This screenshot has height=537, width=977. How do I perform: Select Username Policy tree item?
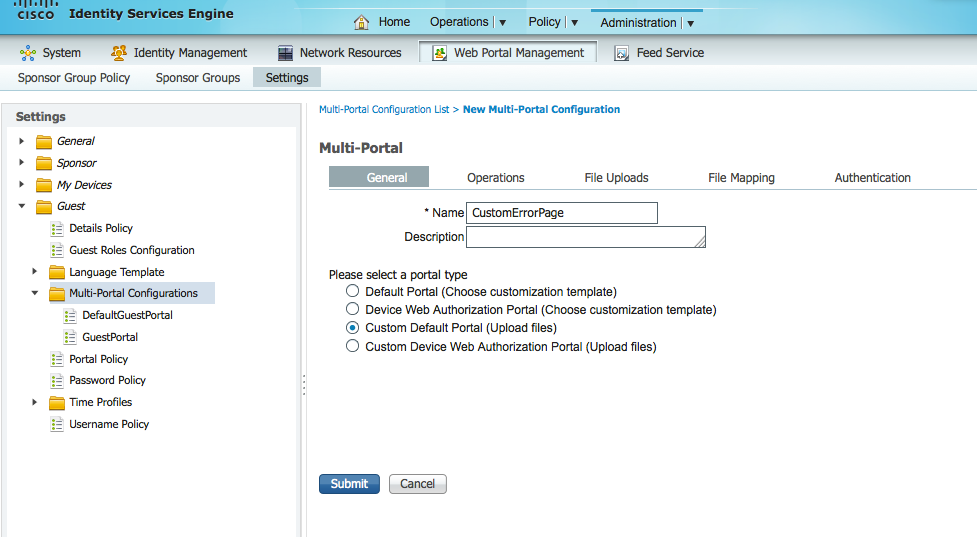(109, 424)
